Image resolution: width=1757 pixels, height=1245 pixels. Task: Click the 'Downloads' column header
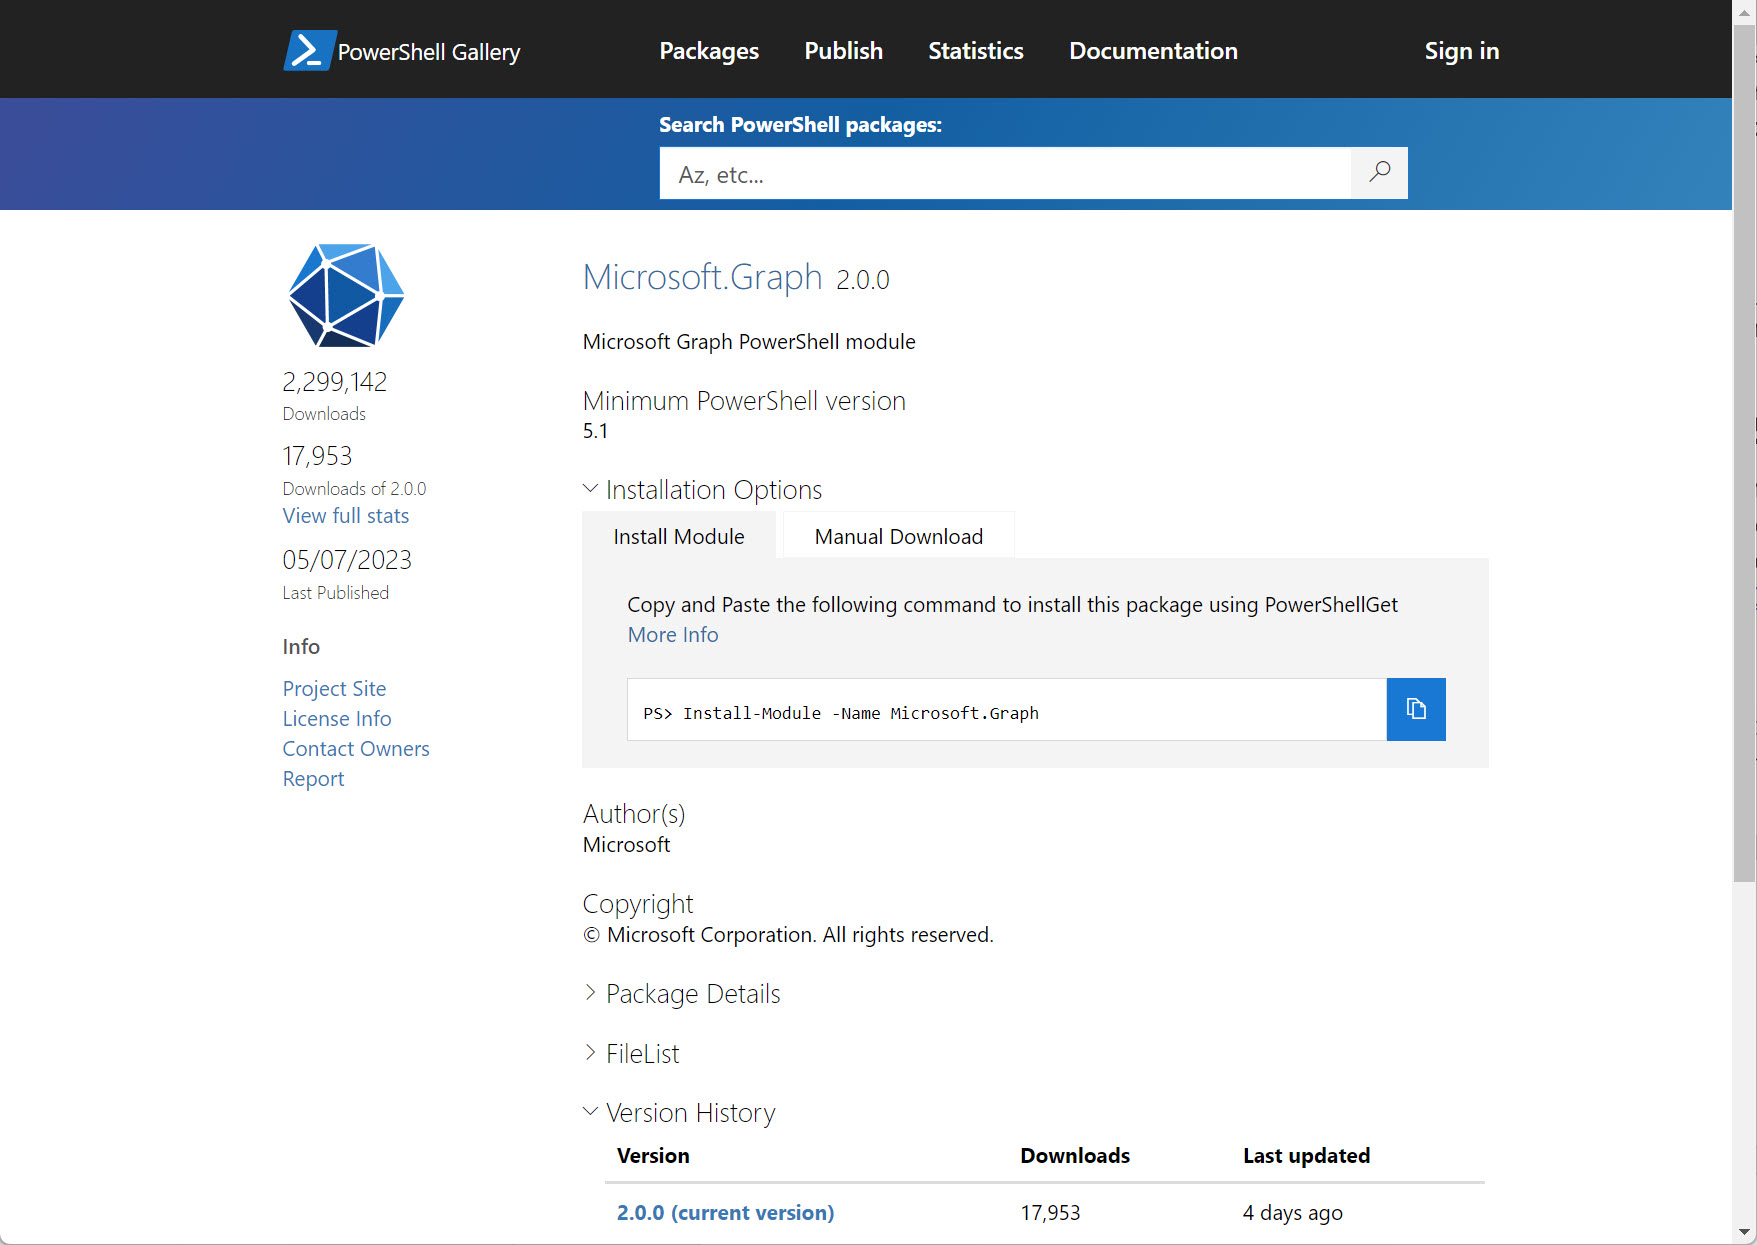[x=1075, y=1156]
